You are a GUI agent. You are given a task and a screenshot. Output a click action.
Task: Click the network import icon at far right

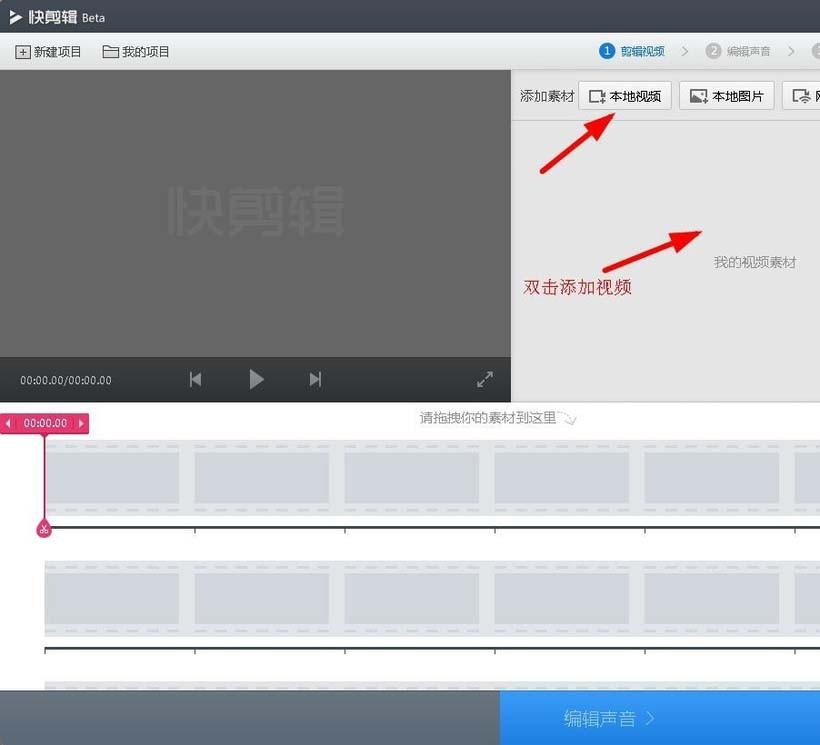point(805,95)
